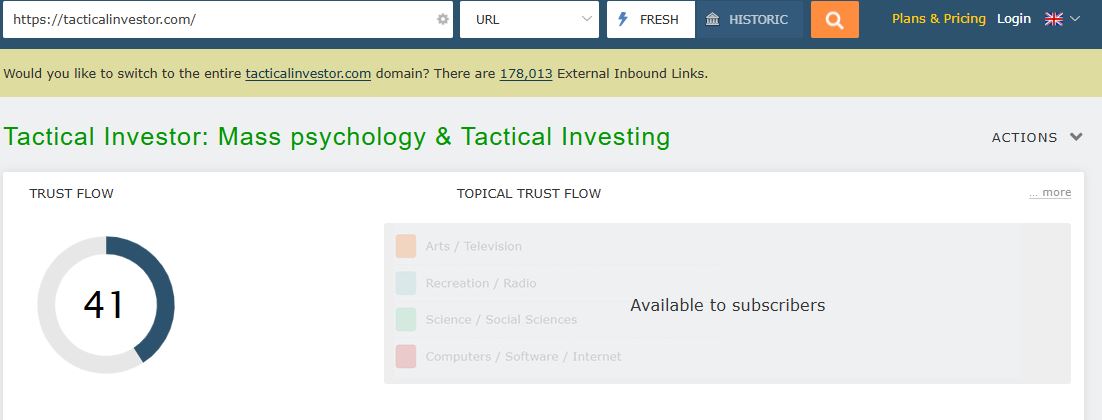The width and height of the screenshot is (1102, 420).
Task: Click the Login link
Action: (1013, 19)
